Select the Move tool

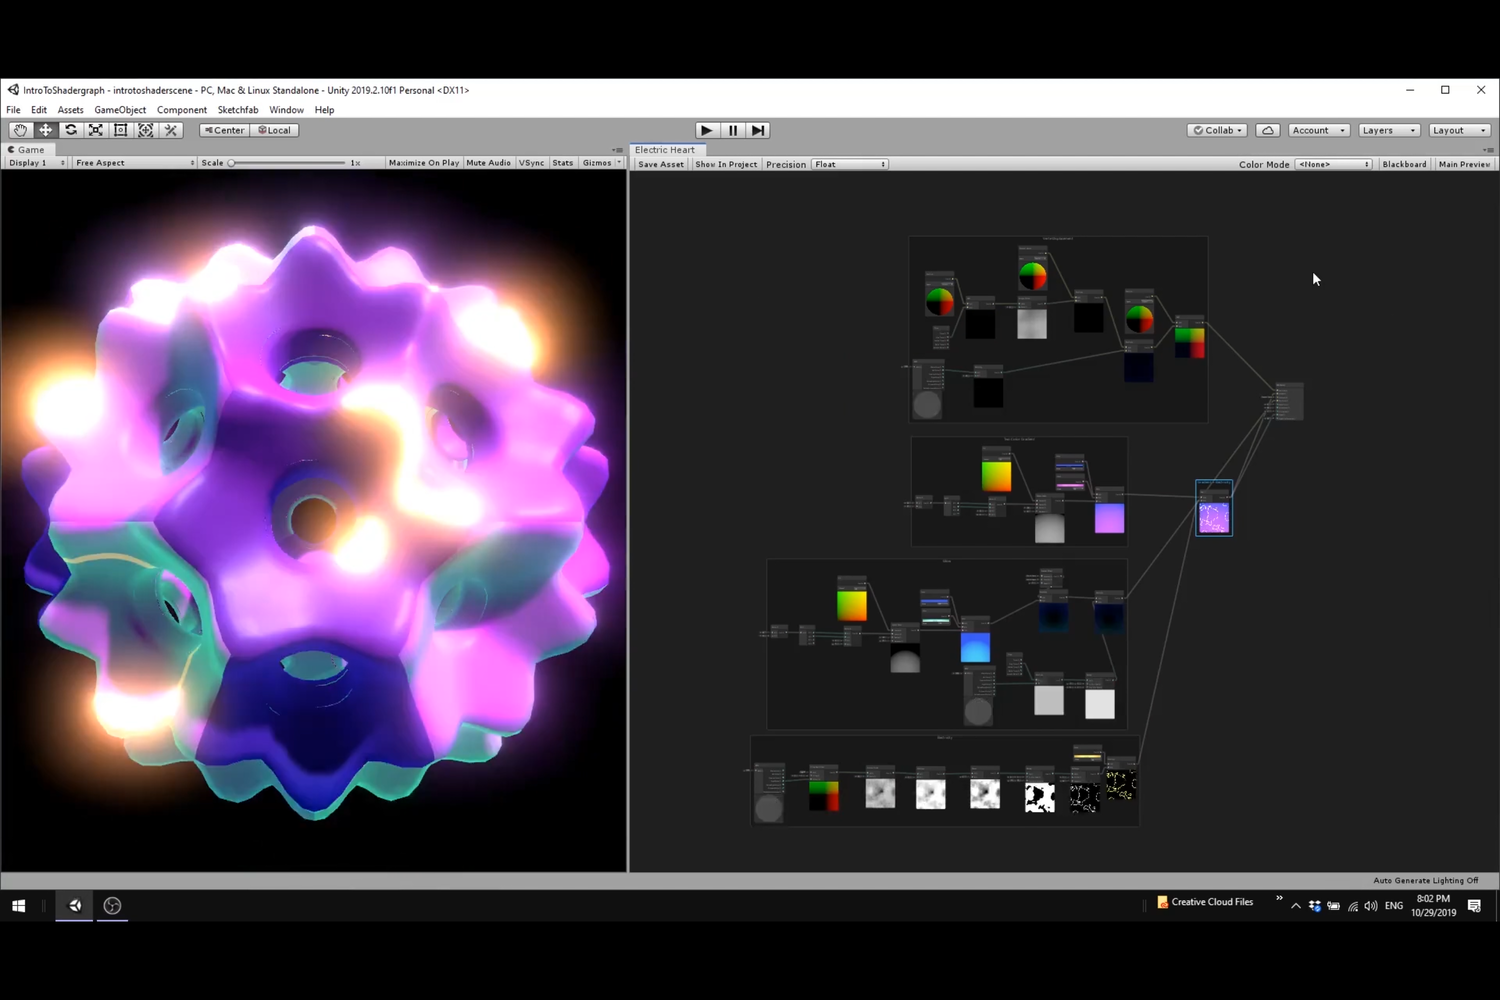45,130
